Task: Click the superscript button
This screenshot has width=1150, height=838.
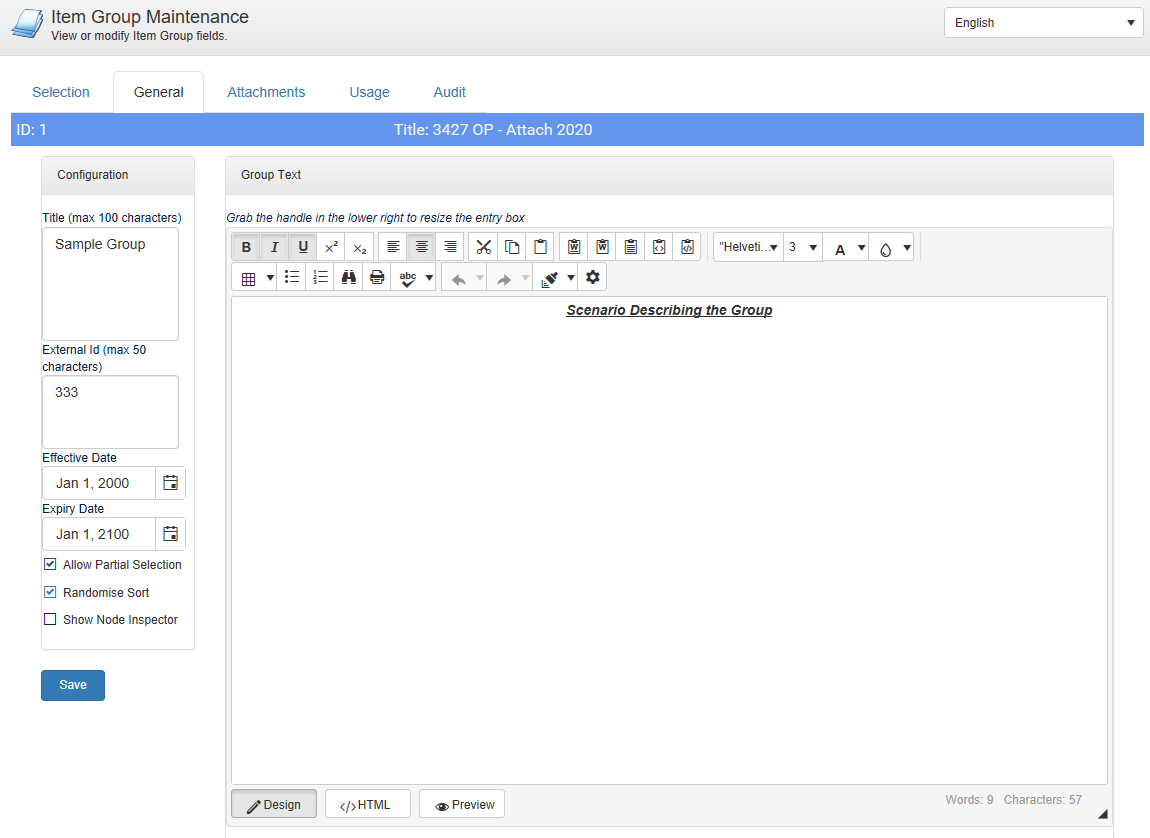Action: pyautogui.click(x=332, y=247)
